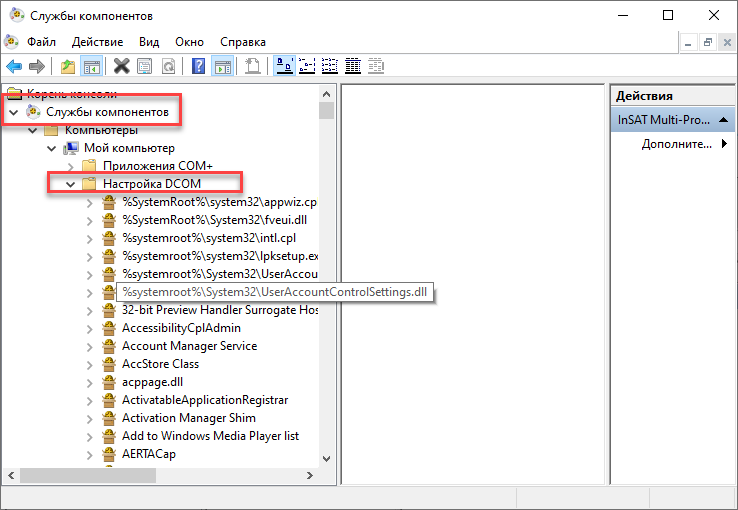The image size is (738, 510).
Task: Click the Приложения COM+ folder icon
Action: click(x=89, y=166)
